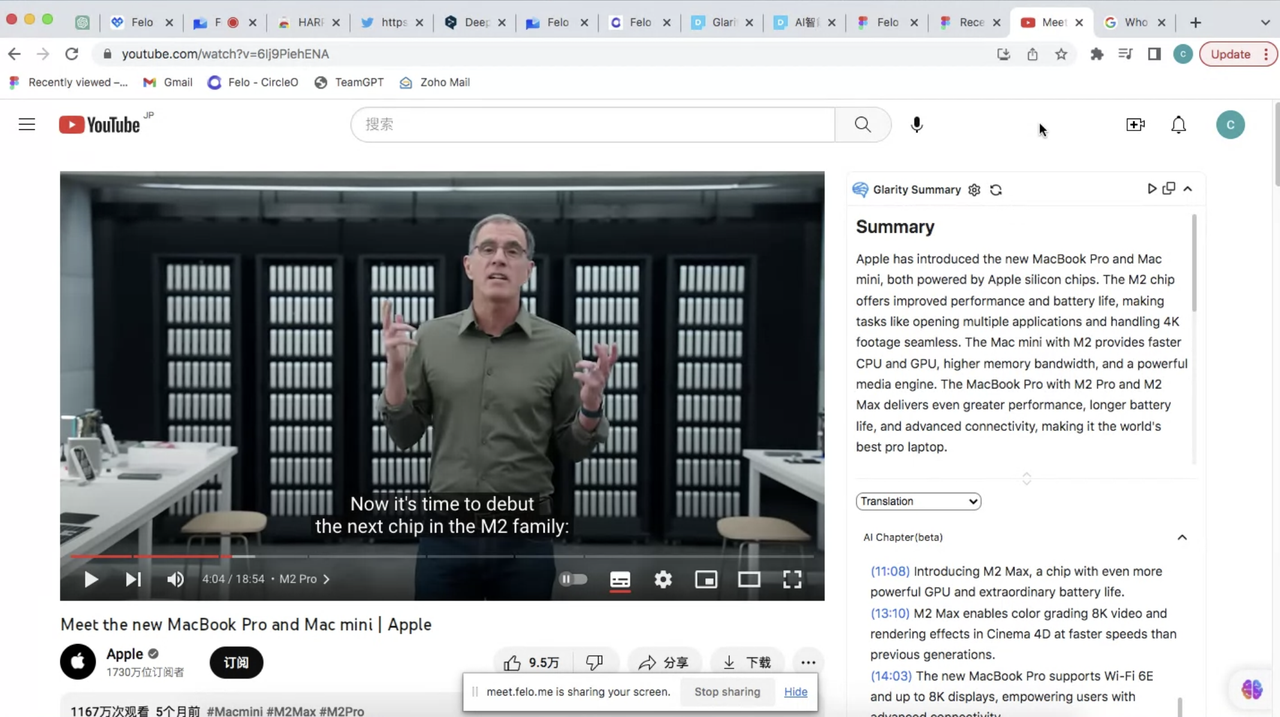
Task: Bookmark this page with the star
Action: [1061, 54]
